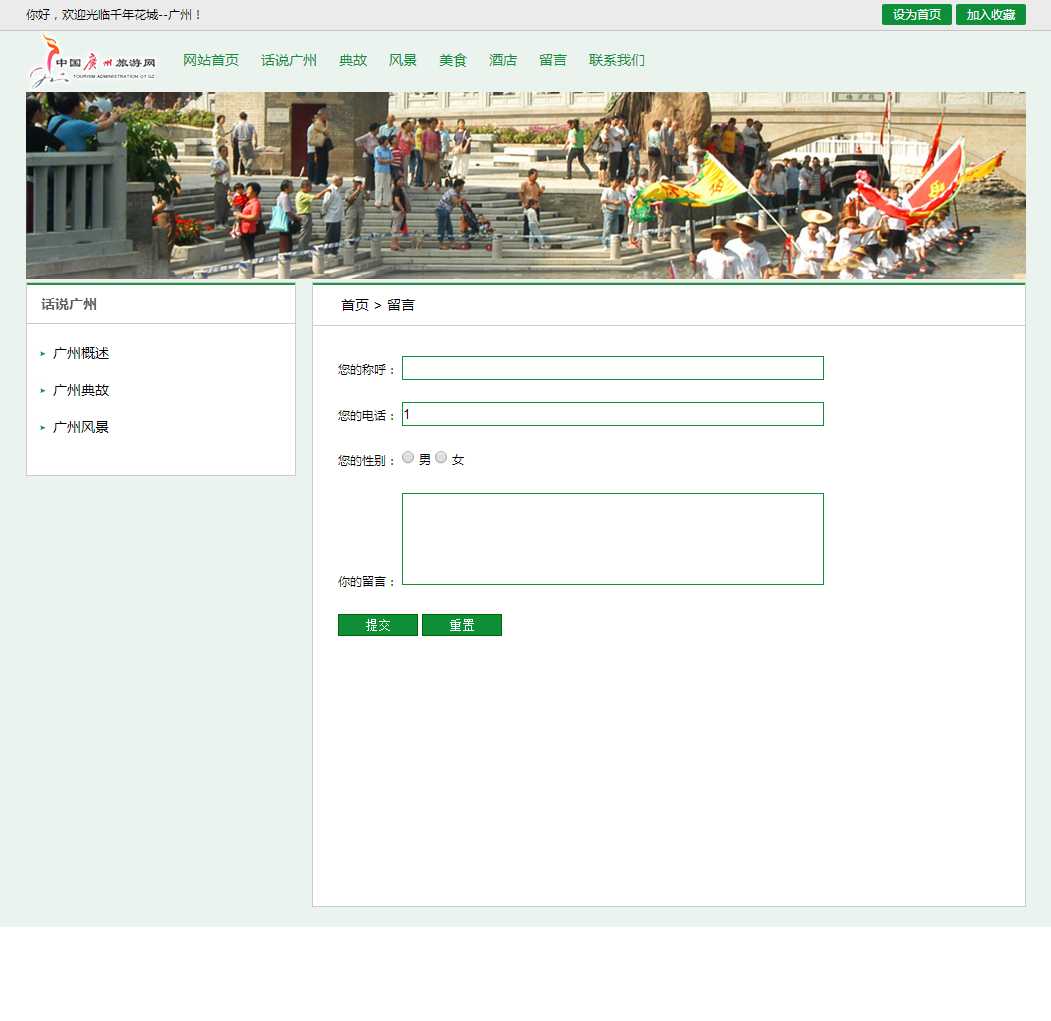Open the 典故 navigation item
This screenshot has height=1021, width=1051.
tap(353, 60)
